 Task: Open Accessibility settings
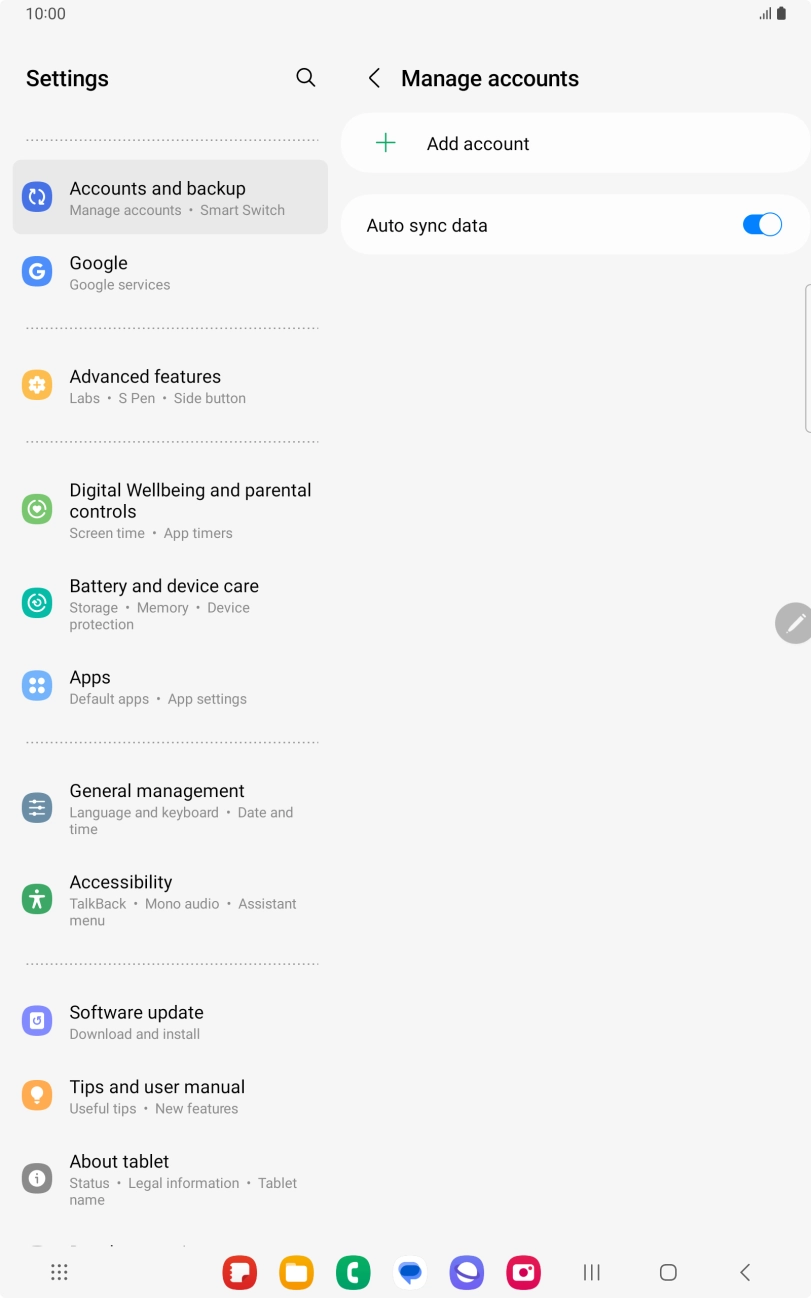pos(170,899)
